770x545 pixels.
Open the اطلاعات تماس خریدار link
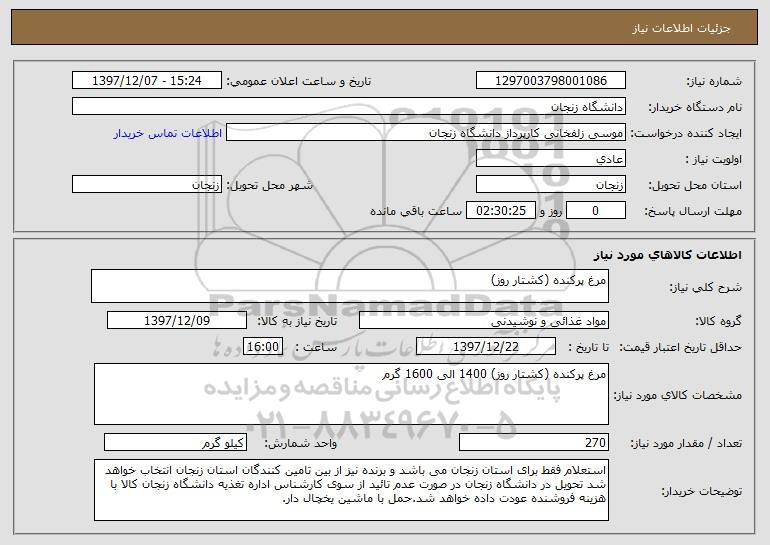167,134
